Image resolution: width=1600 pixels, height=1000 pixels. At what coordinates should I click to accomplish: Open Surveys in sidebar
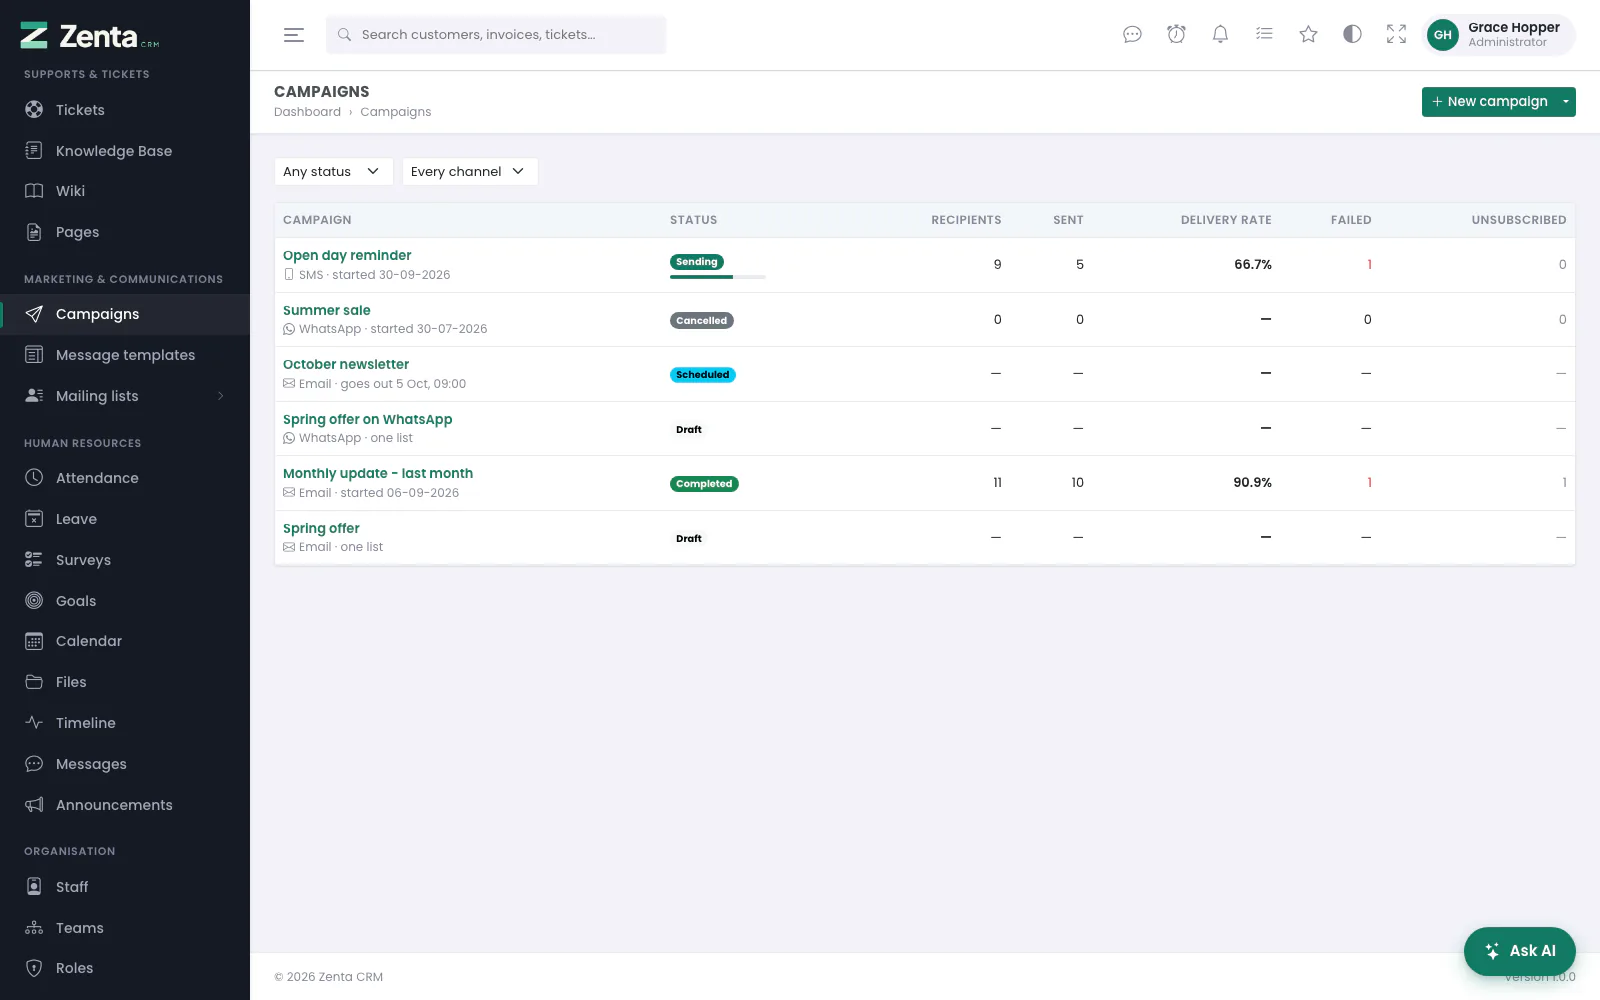coord(125,560)
